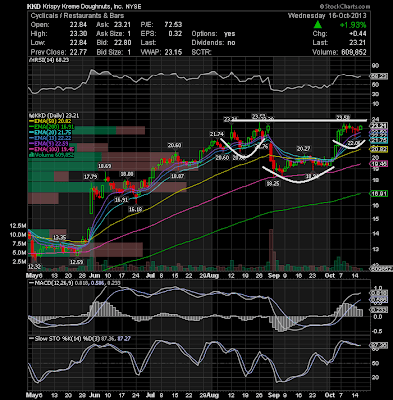Click the Oct month label on middle date axis

[330, 276]
